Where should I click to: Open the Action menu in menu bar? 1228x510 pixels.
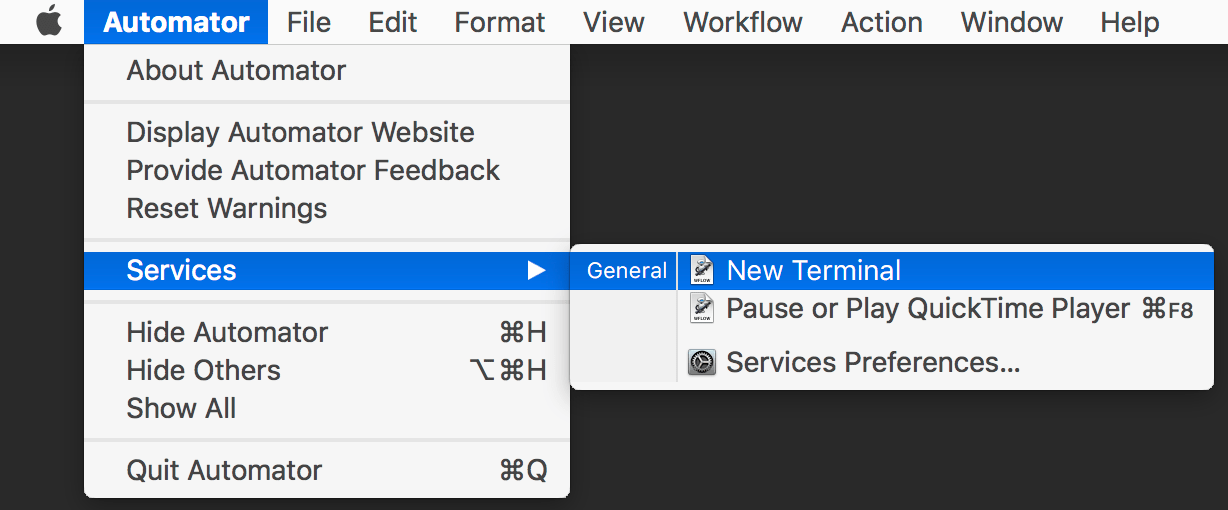coord(882,22)
